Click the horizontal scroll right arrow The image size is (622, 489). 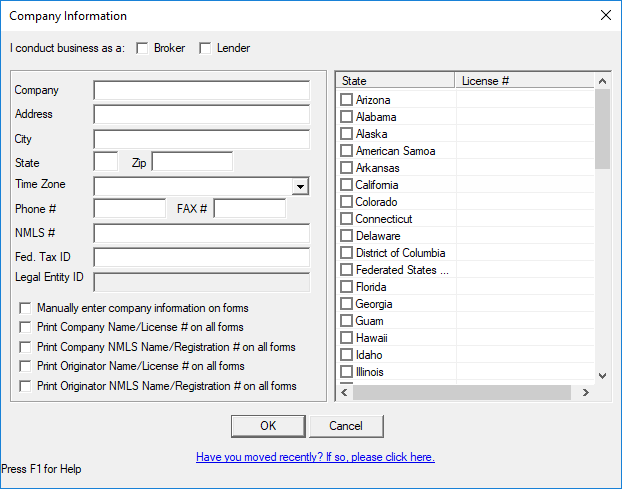point(586,393)
